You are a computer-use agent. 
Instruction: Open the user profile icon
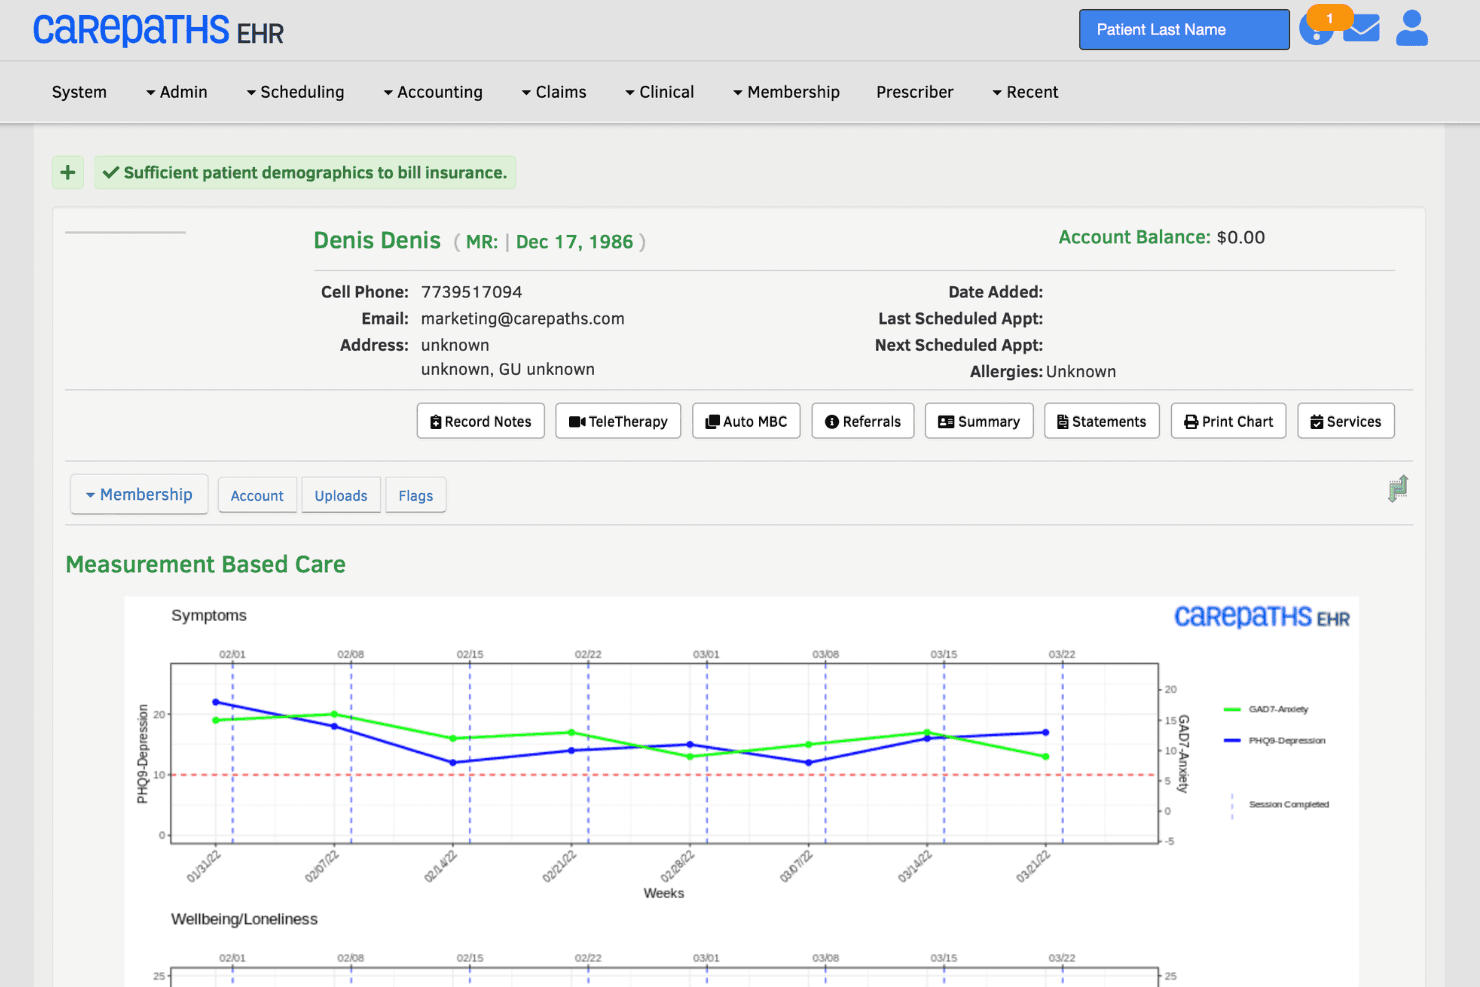point(1412,28)
